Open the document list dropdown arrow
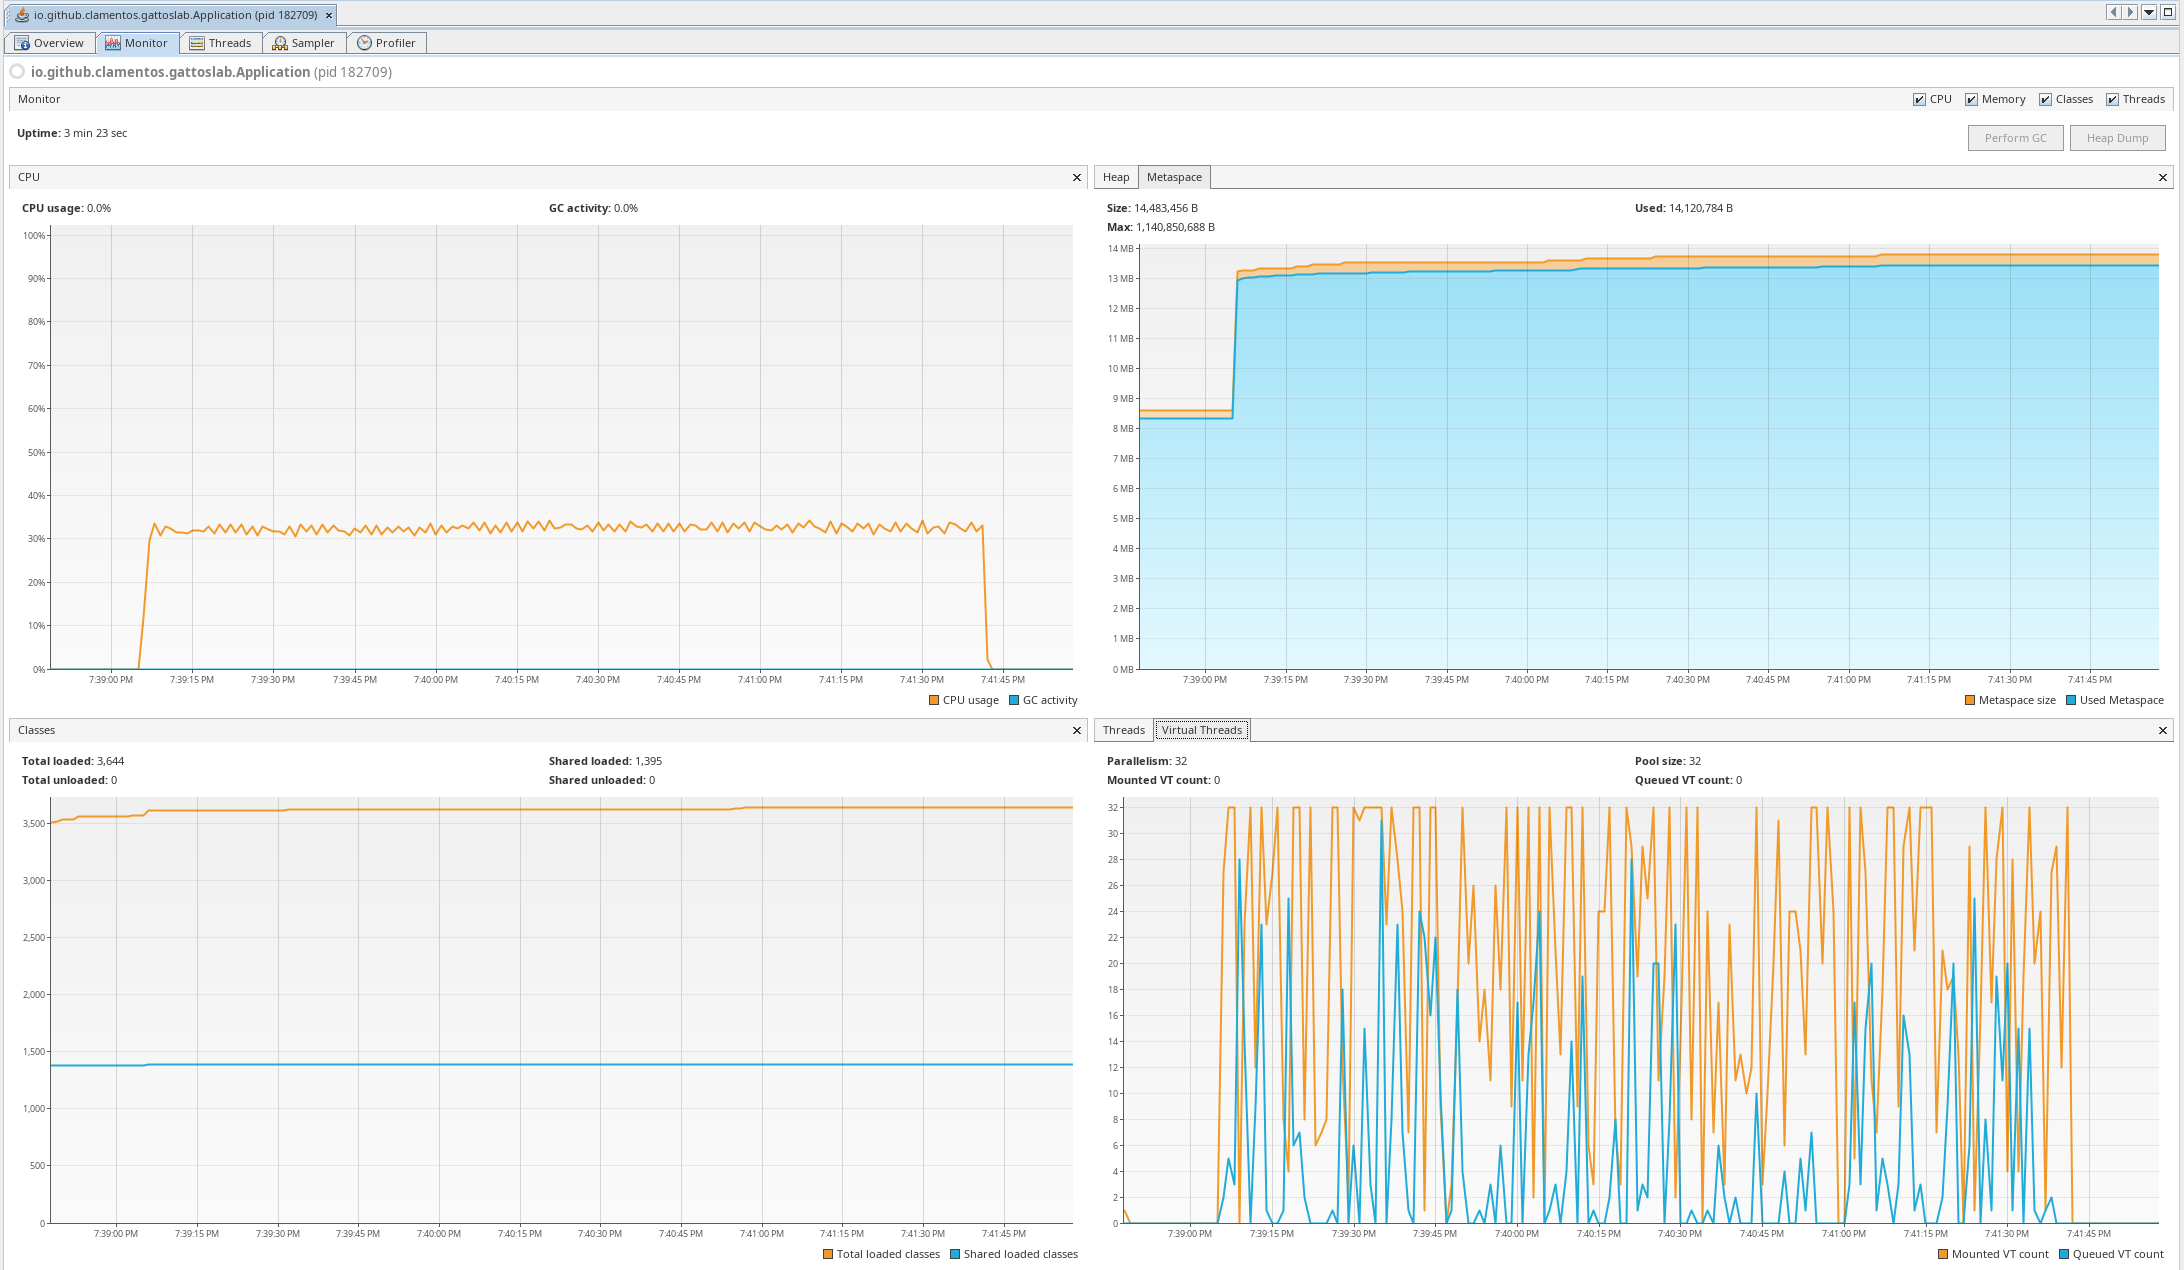The width and height of the screenshot is (2184, 1270). [2149, 12]
